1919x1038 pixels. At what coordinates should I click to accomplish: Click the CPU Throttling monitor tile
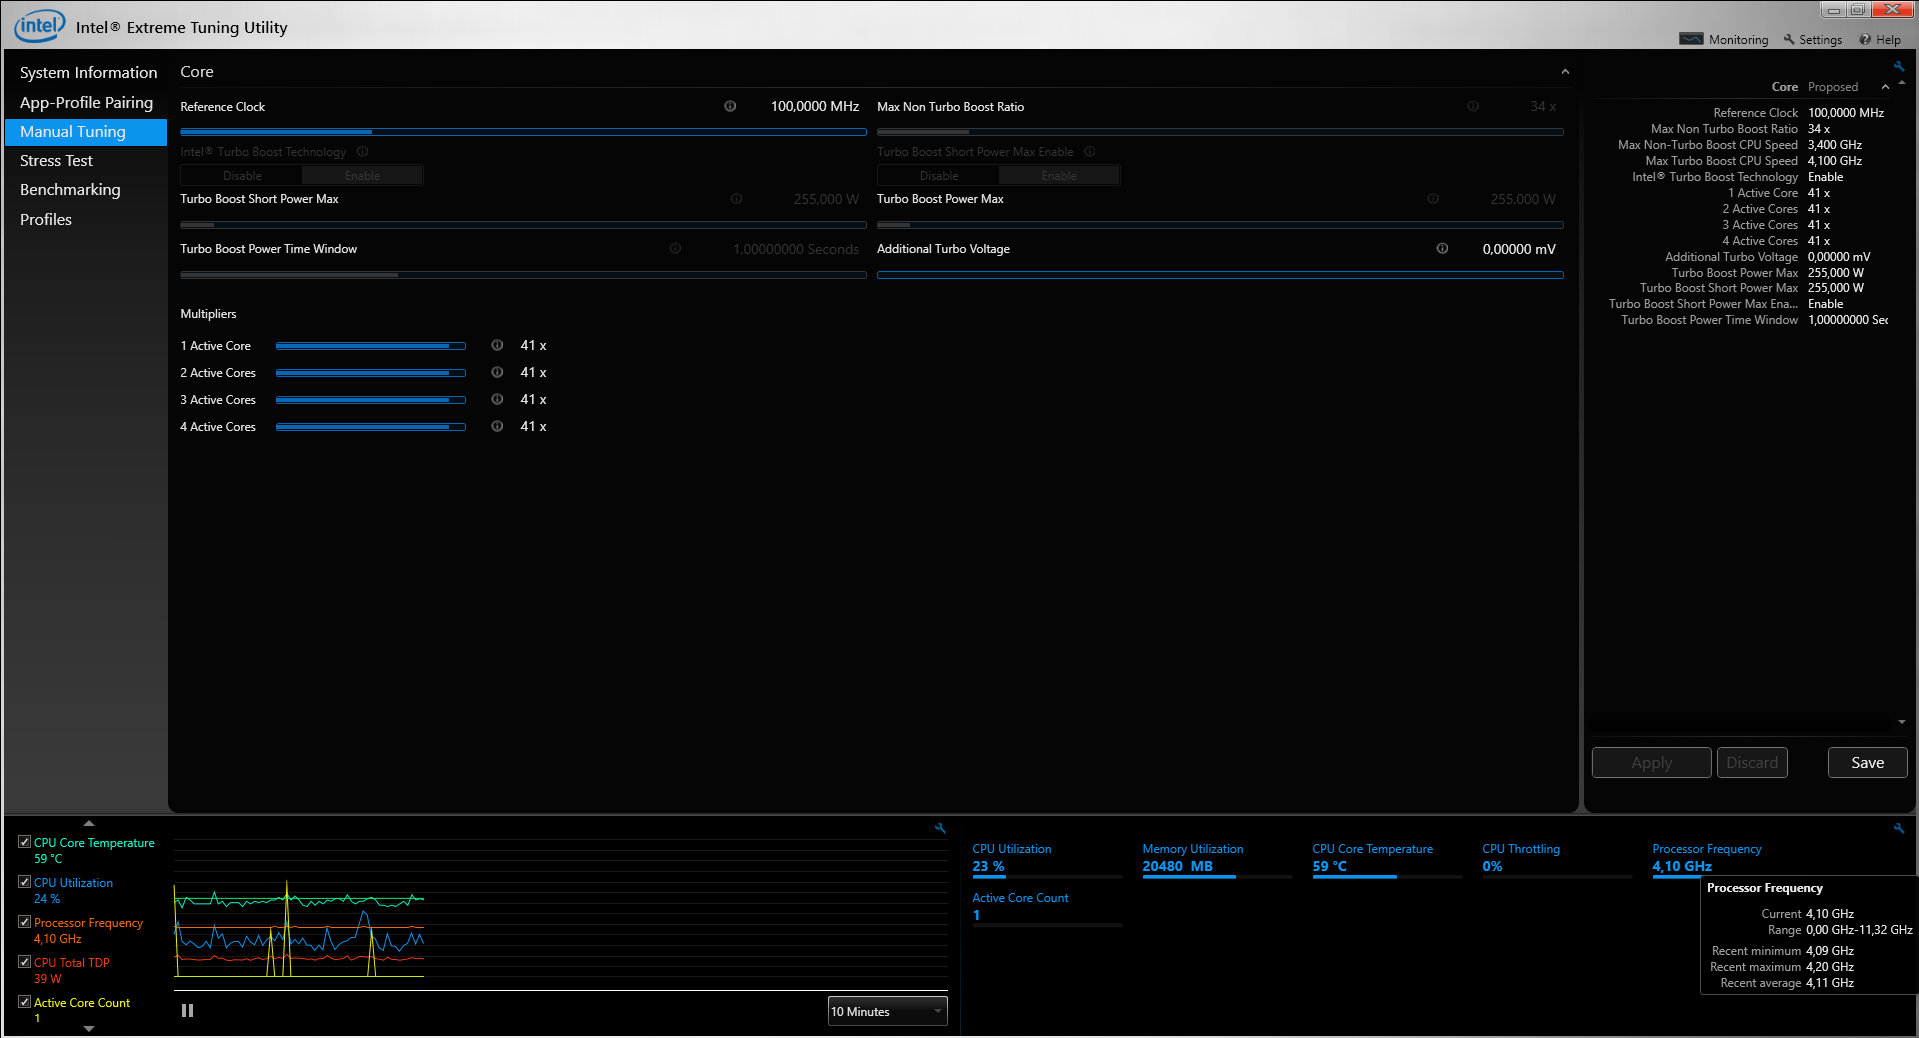(1557, 860)
